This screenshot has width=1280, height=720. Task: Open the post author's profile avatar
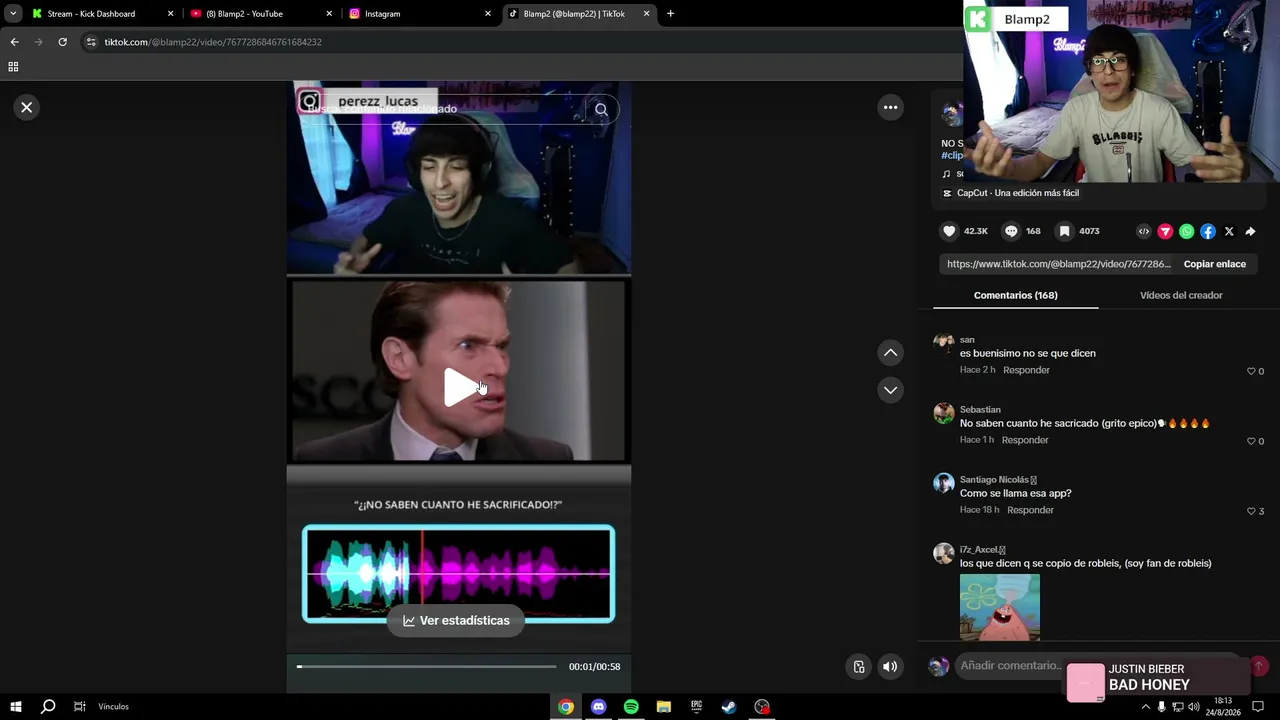click(x=951, y=114)
